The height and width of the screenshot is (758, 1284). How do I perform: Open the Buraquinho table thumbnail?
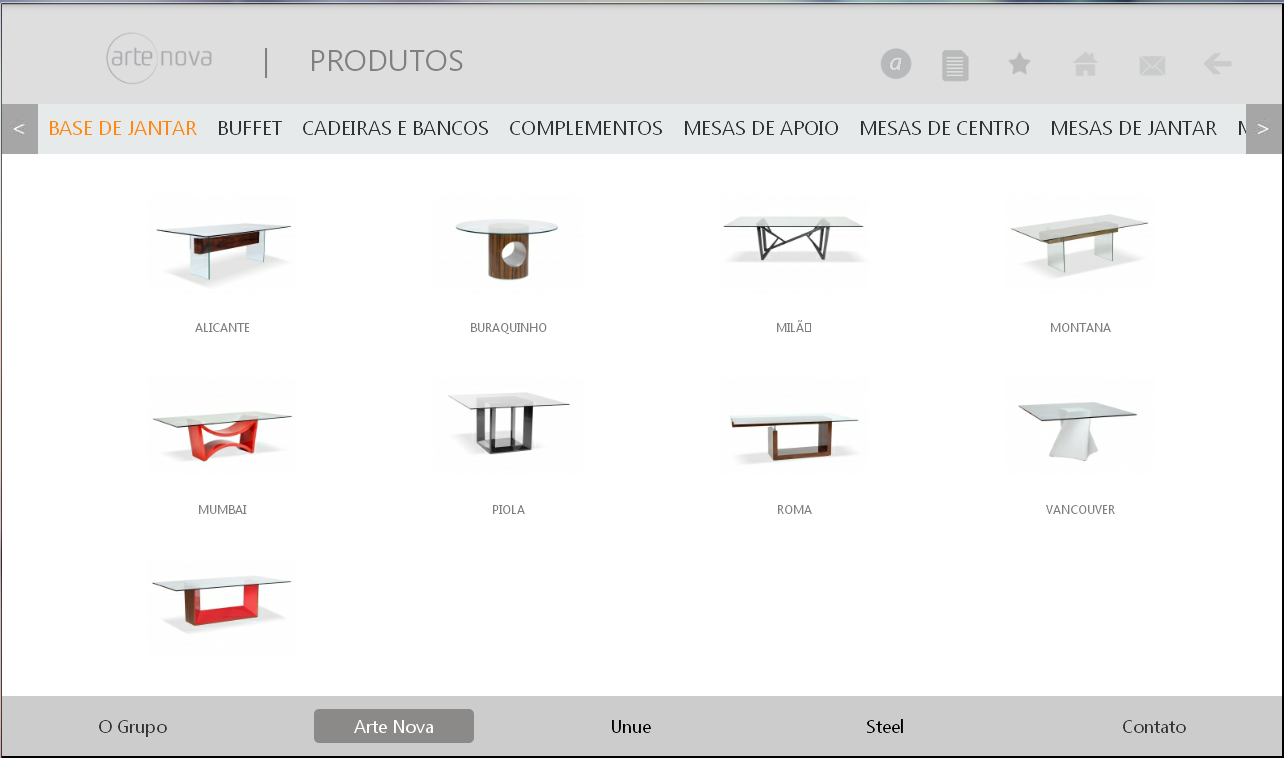(508, 243)
